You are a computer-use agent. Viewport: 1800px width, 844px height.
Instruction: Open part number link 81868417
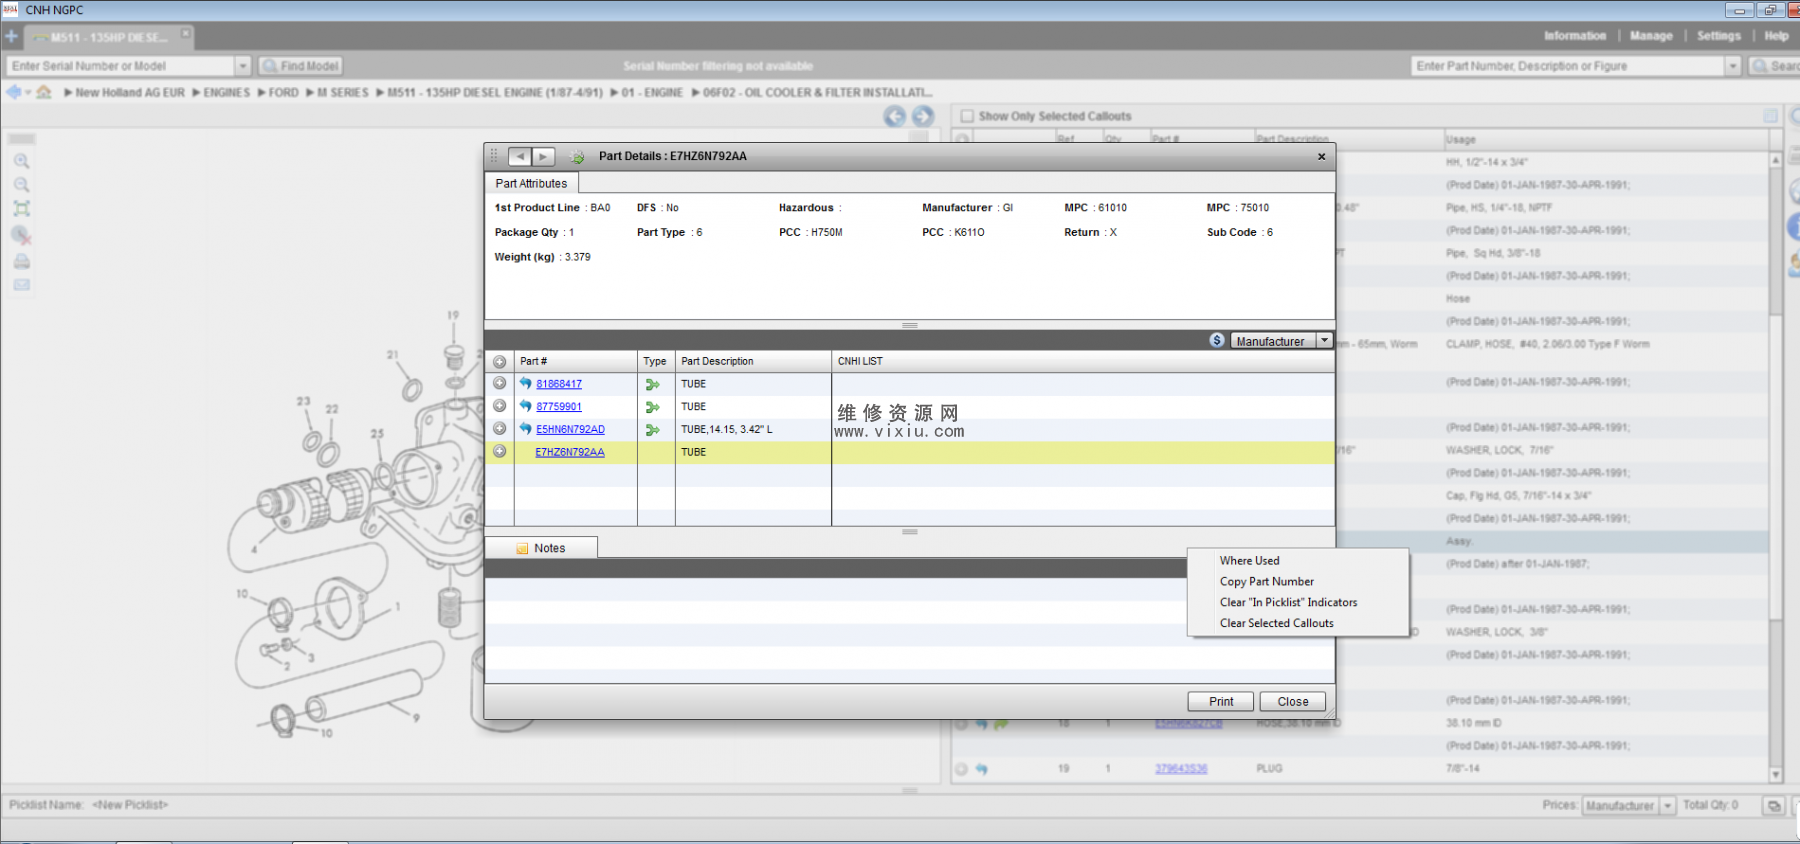click(559, 384)
